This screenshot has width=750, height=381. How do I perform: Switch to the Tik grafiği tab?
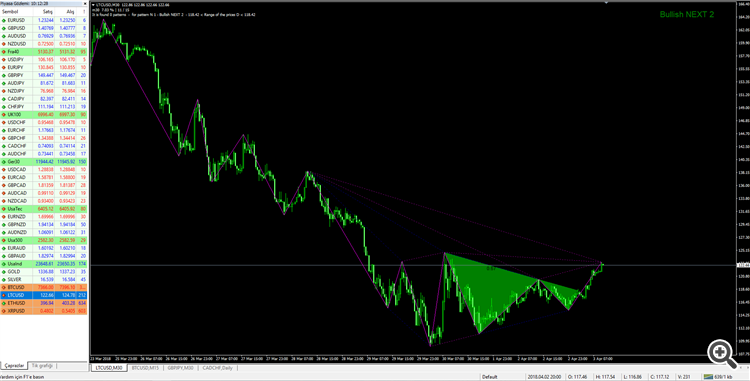pos(42,366)
